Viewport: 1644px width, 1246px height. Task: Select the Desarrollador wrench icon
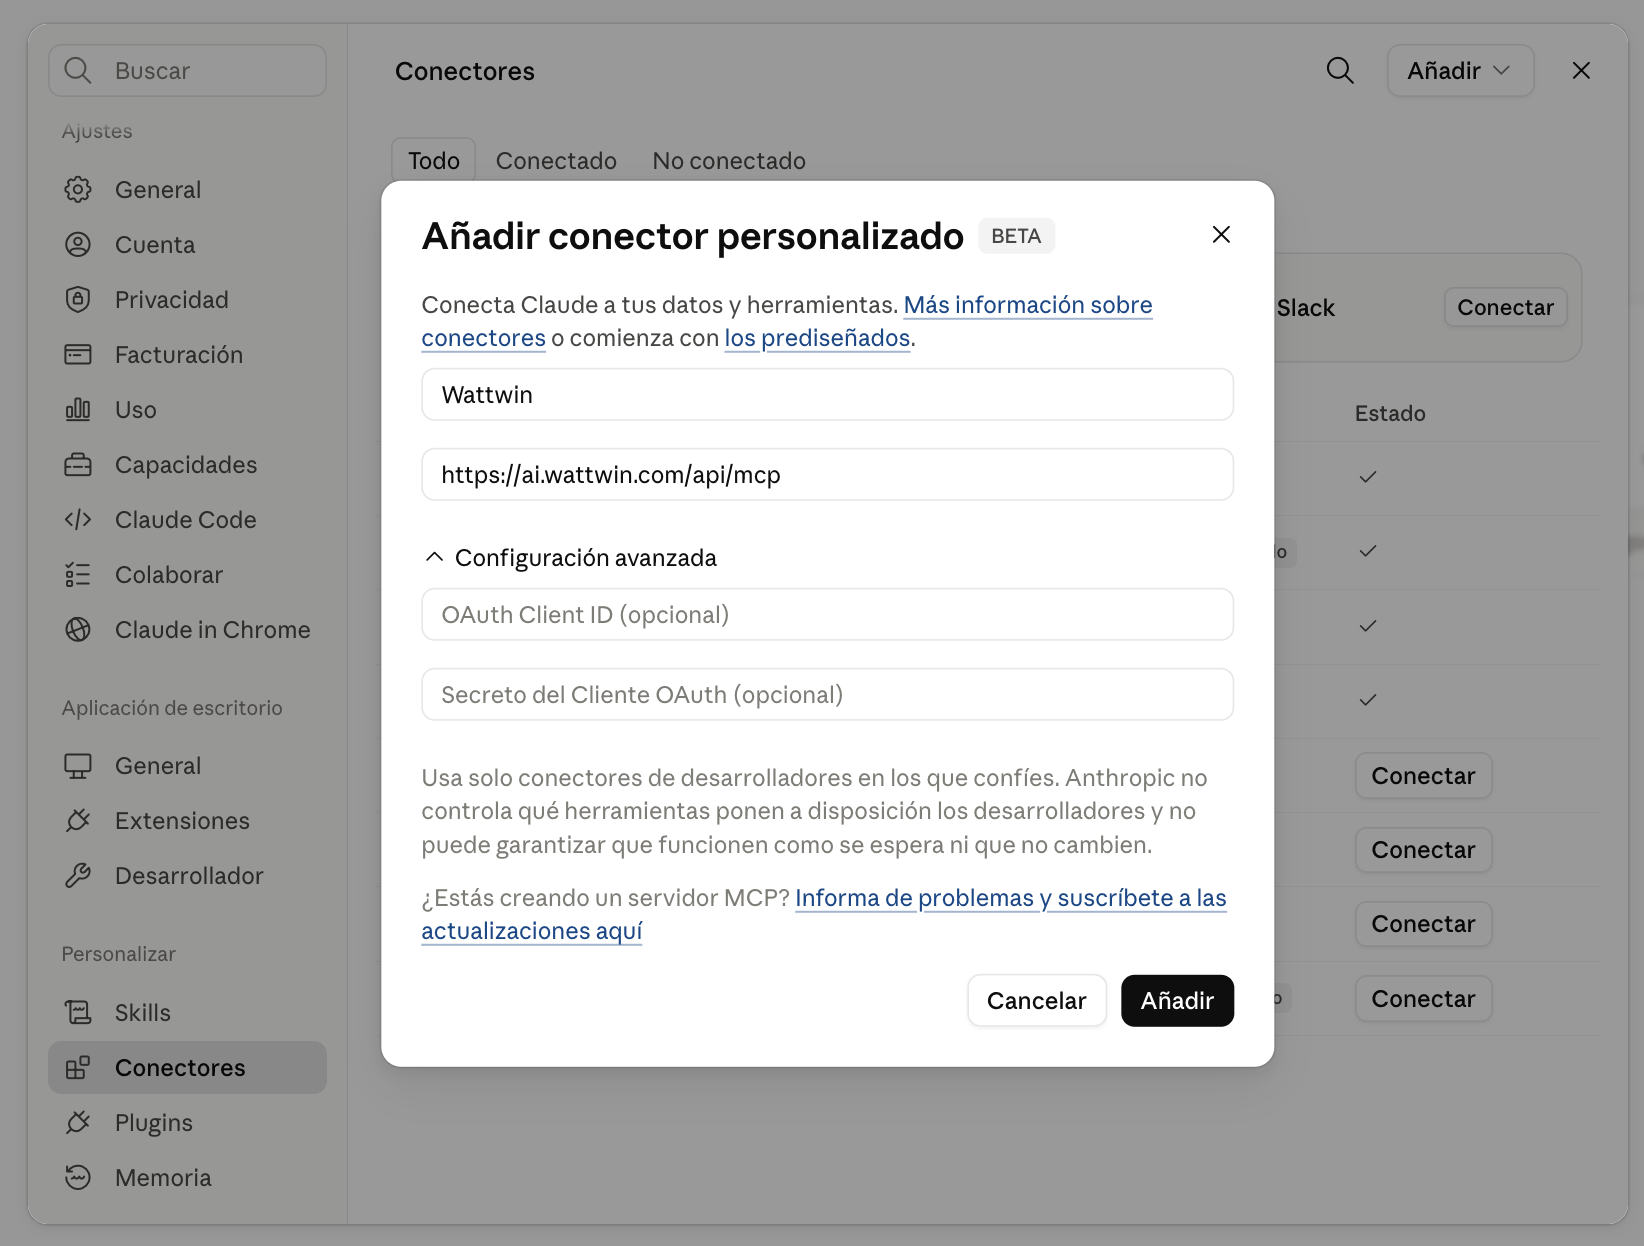click(x=78, y=876)
